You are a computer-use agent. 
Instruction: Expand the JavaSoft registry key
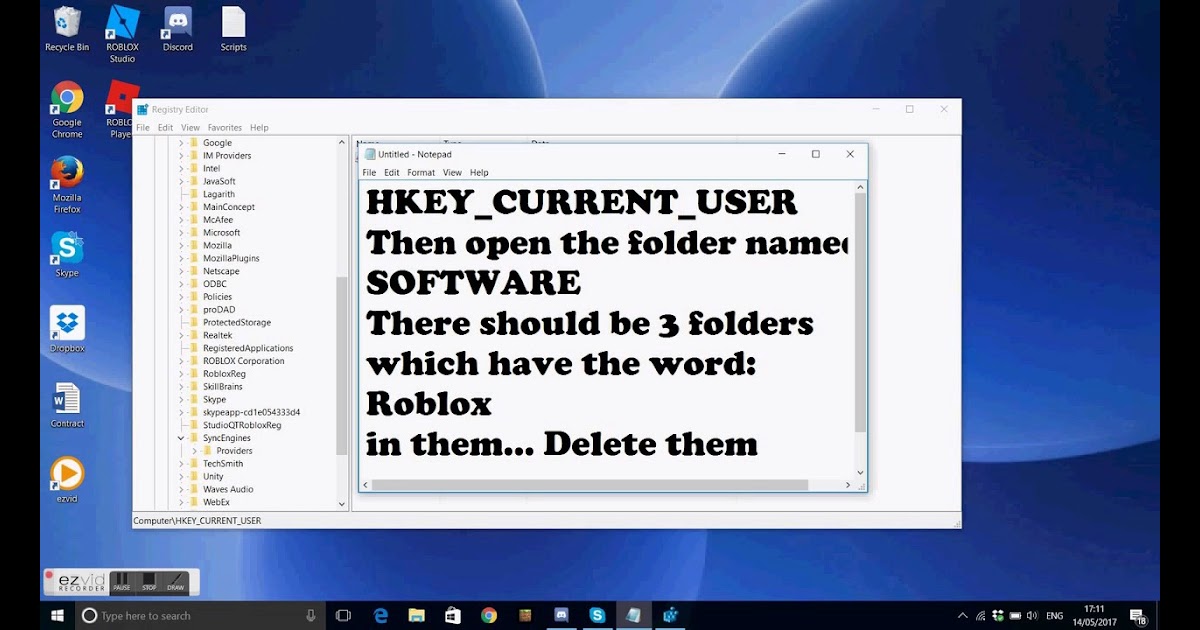click(182, 181)
